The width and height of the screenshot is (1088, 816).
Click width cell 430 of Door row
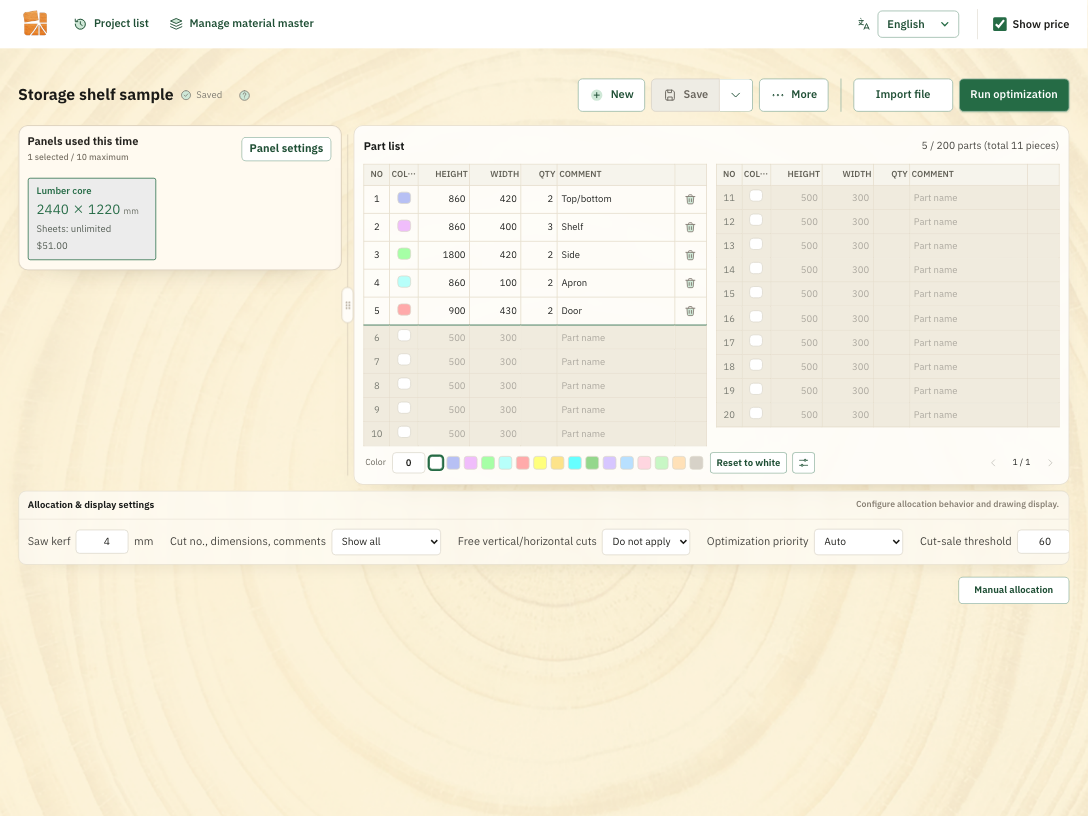[x=495, y=311]
